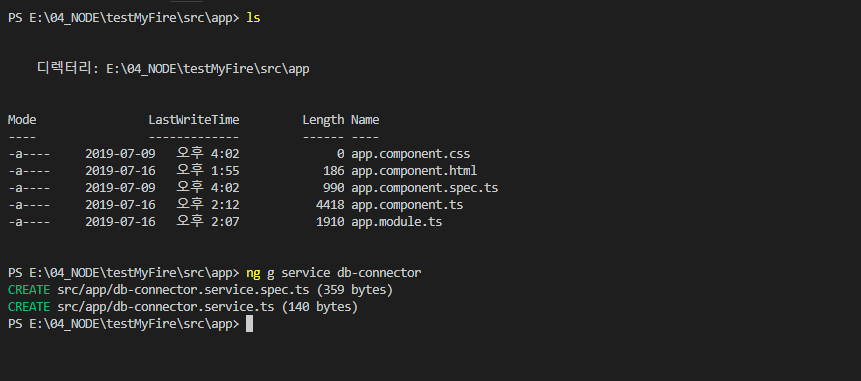The width and height of the screenshot is (861, 381).
Task: Click the time 오후 2:07
Action: coord(208,222)
